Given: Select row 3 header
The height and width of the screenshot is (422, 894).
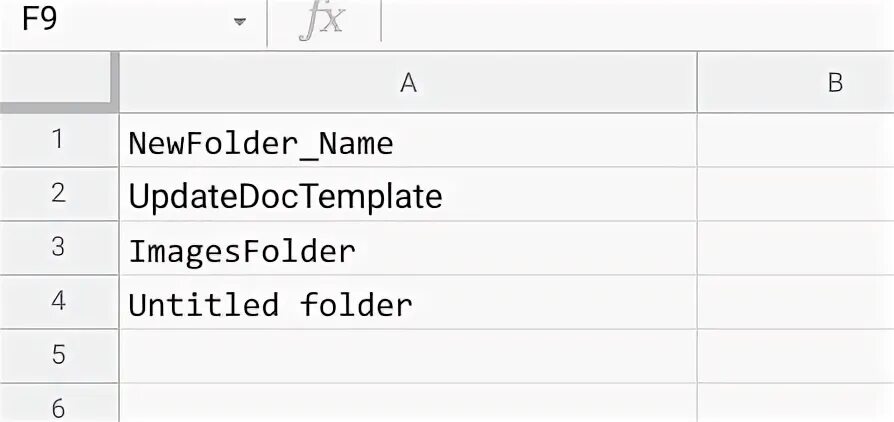Looking at the screenshot, I should [x=58, y=248].
